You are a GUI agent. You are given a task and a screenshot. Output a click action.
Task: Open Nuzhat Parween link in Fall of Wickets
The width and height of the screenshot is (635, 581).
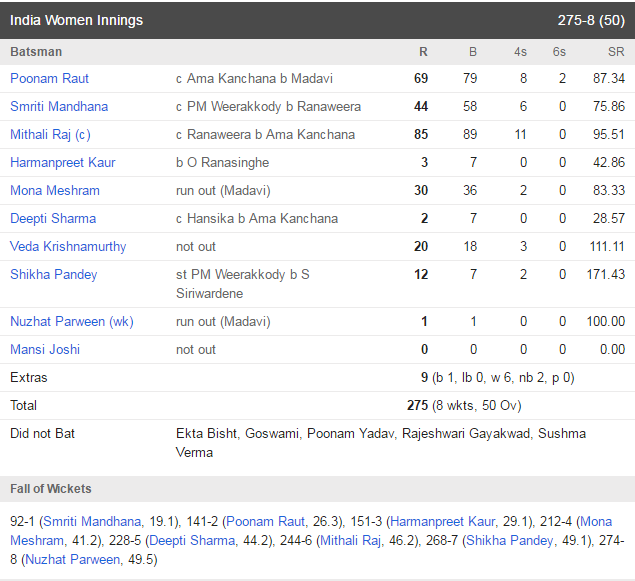(x=72, y=560)
